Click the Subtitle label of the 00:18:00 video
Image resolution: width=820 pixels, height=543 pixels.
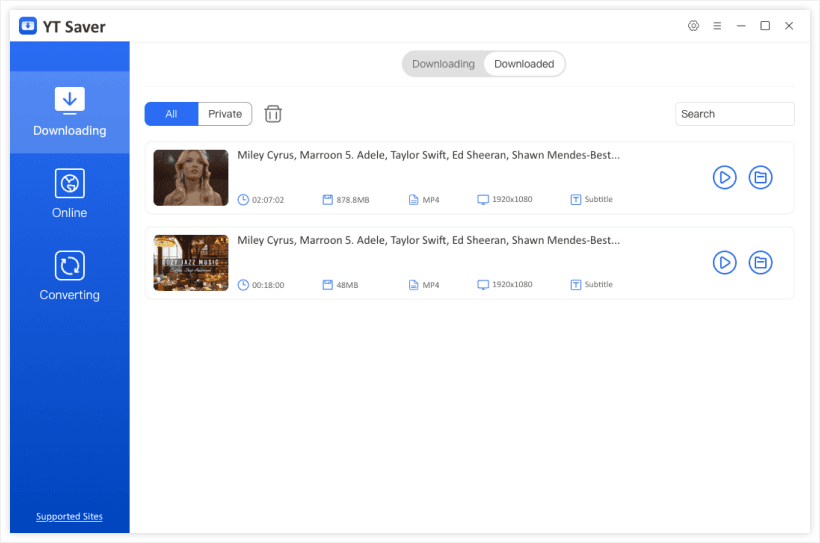point(598,284)
